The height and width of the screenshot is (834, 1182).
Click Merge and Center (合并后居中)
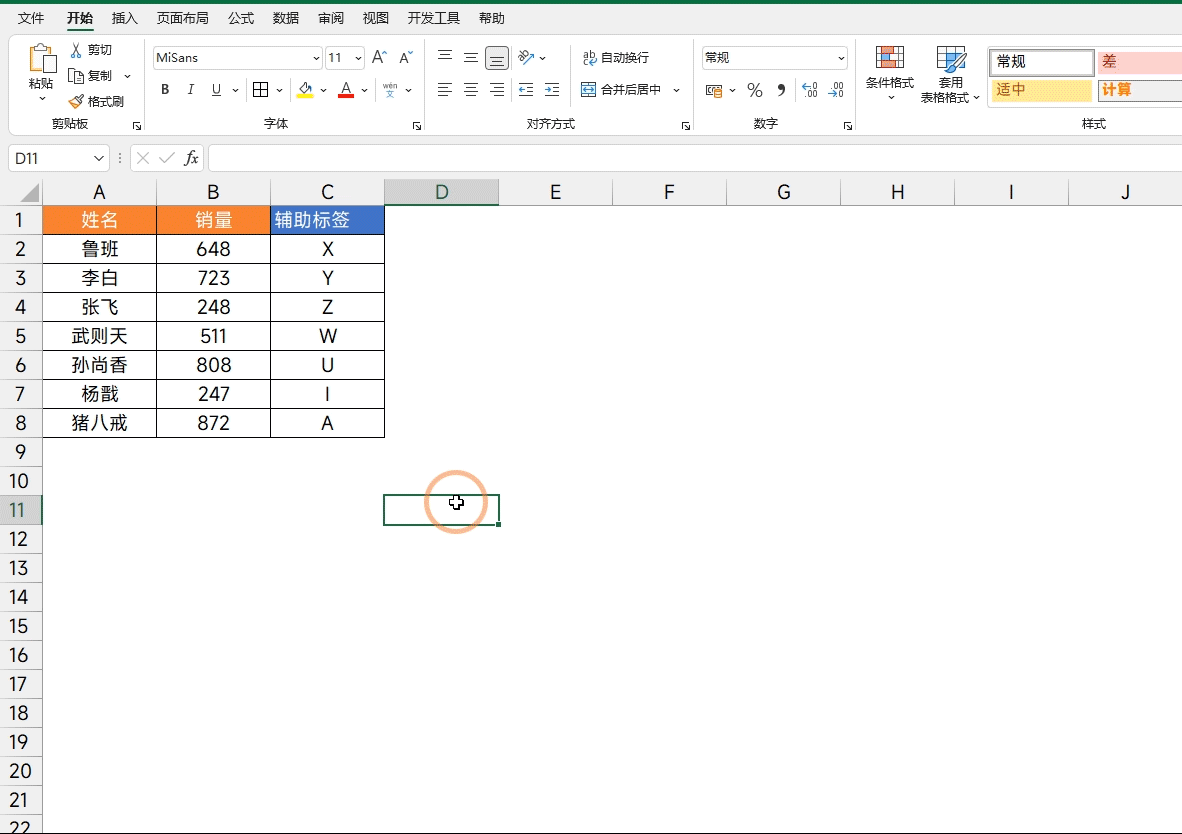(x=622, y=90)
